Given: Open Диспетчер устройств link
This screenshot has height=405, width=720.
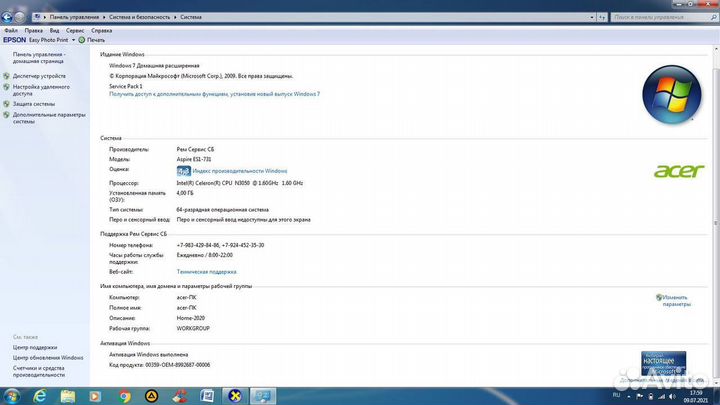Looking at the screenshot, I should [39, 76].
